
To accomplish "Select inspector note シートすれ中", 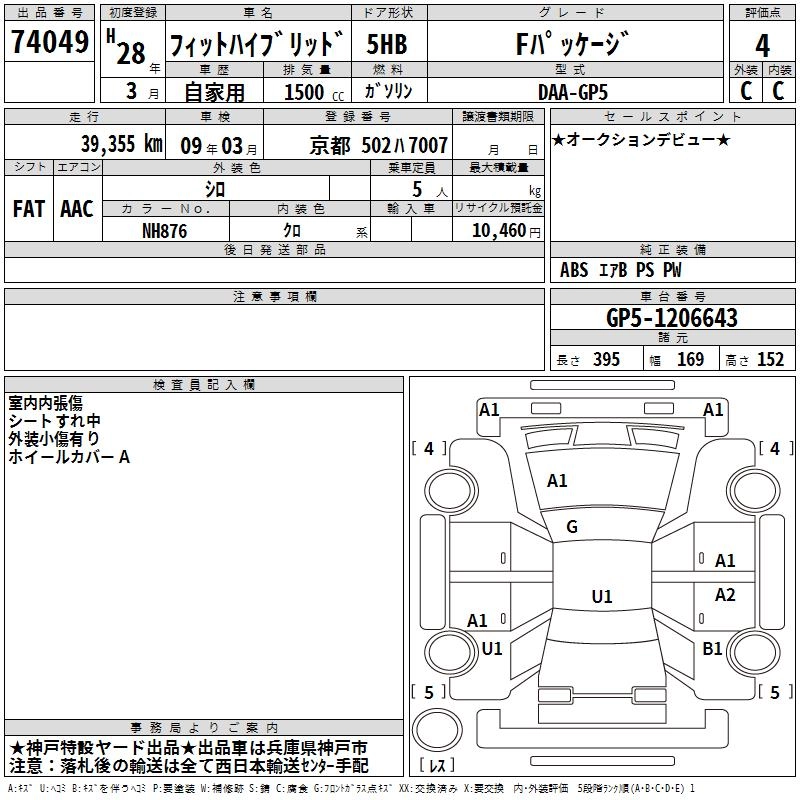I will (x=55, y=421).
